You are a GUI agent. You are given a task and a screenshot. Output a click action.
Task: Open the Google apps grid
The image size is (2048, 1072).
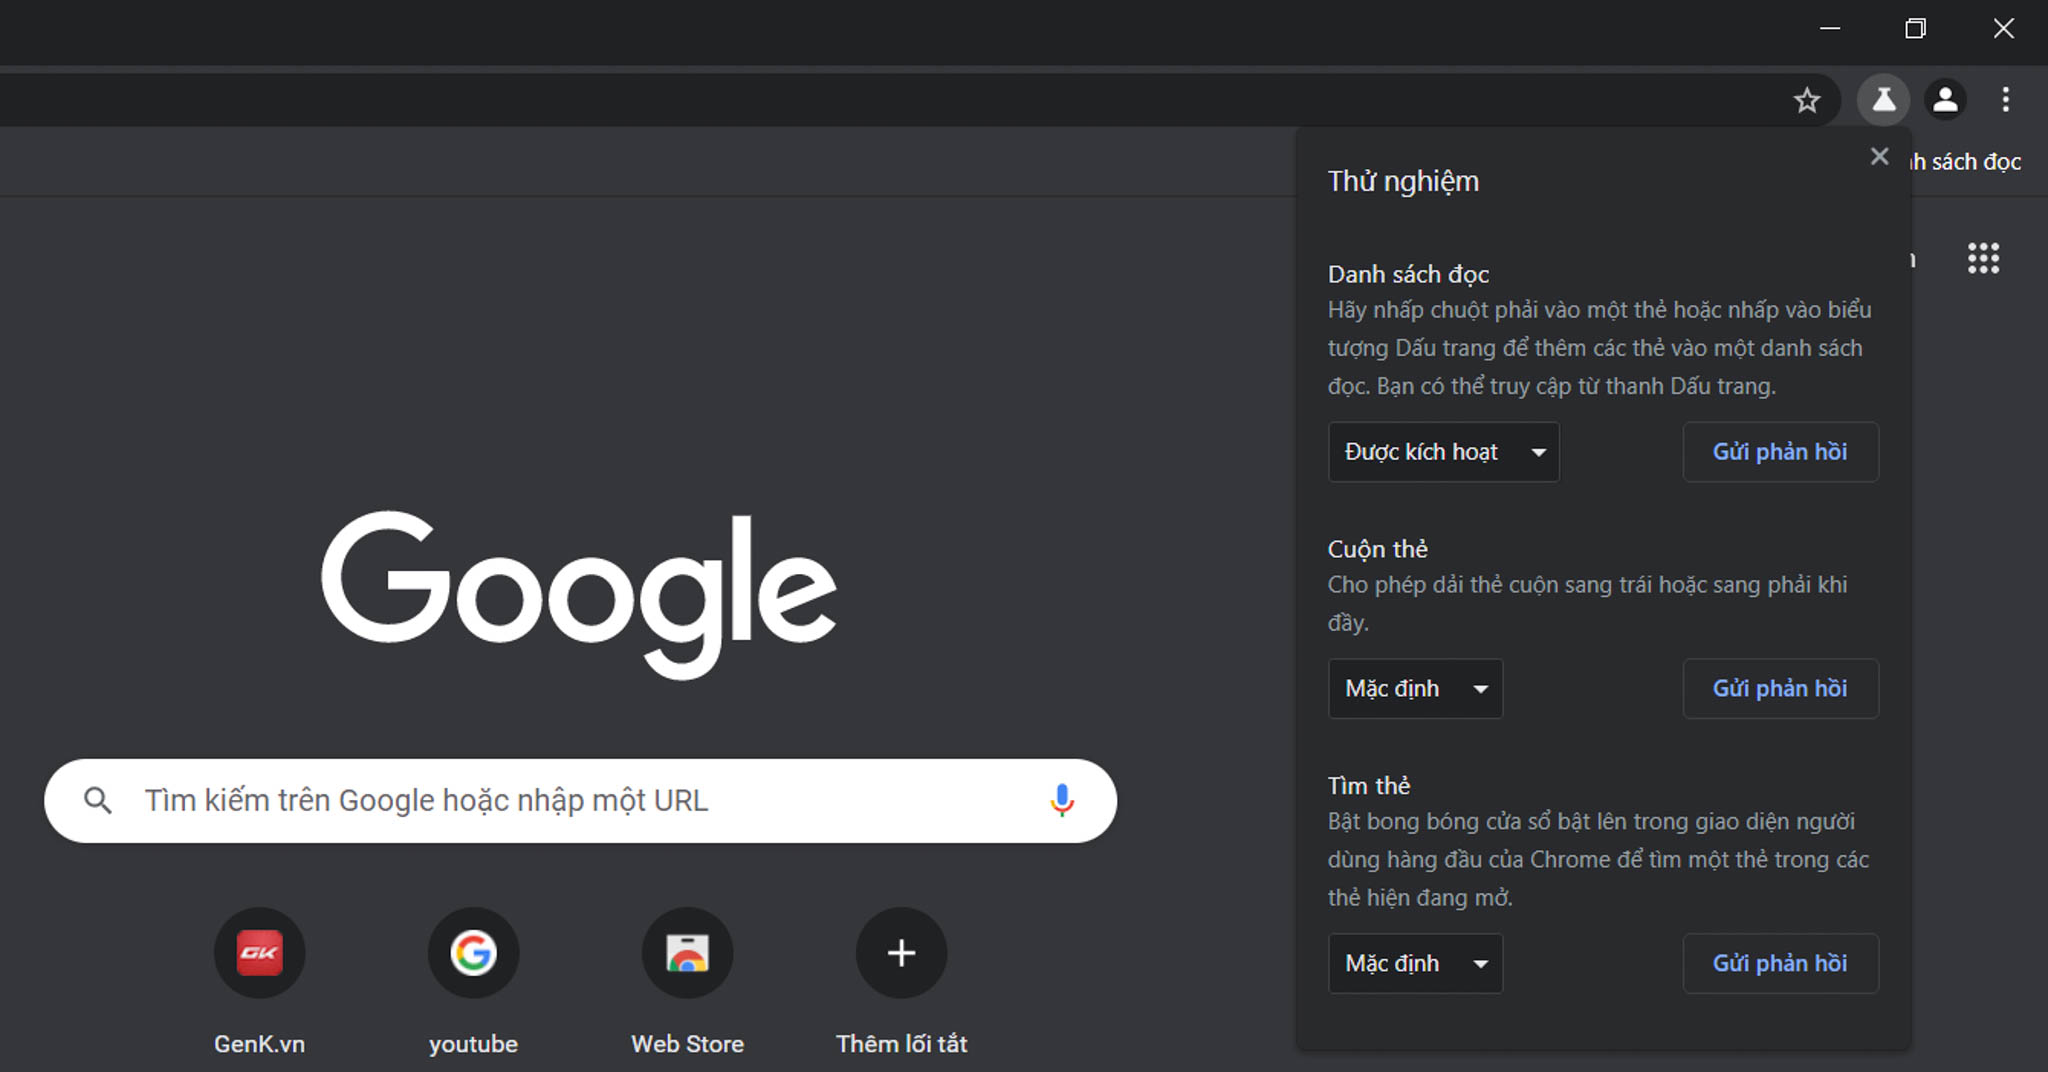[1983, 258]
